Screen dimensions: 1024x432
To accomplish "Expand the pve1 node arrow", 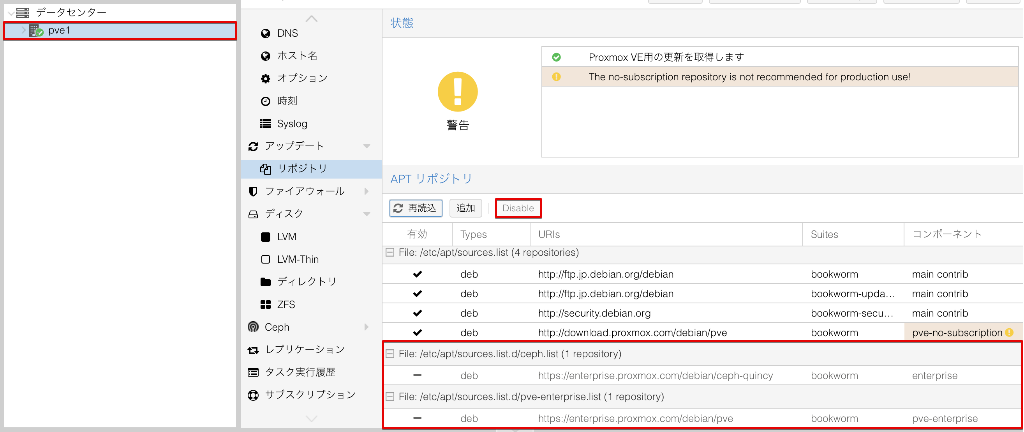I will 24,31.
